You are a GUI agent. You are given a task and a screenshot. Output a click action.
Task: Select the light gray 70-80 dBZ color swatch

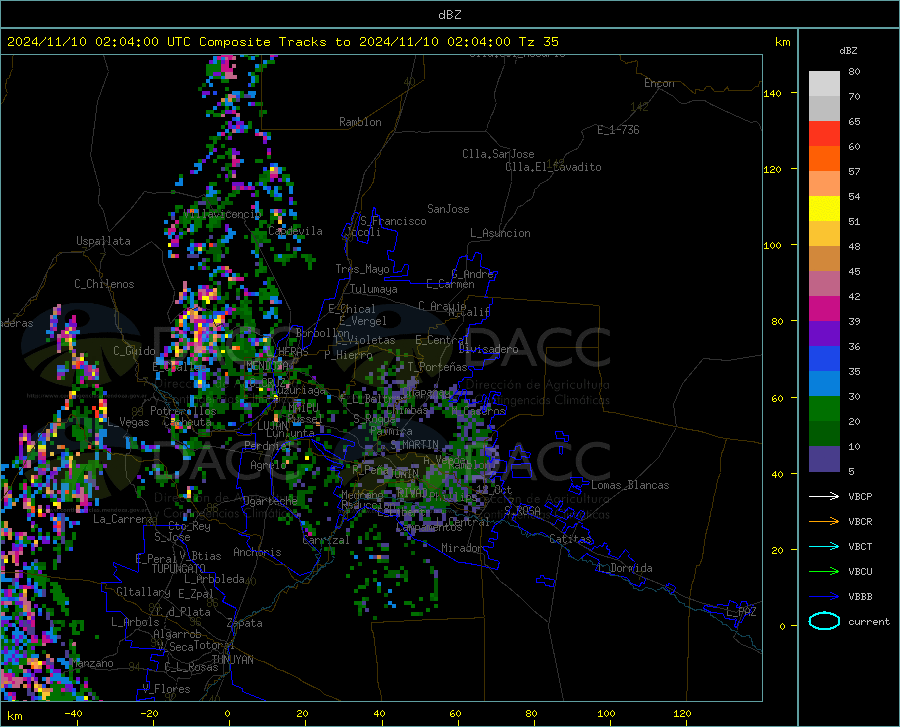824,84
